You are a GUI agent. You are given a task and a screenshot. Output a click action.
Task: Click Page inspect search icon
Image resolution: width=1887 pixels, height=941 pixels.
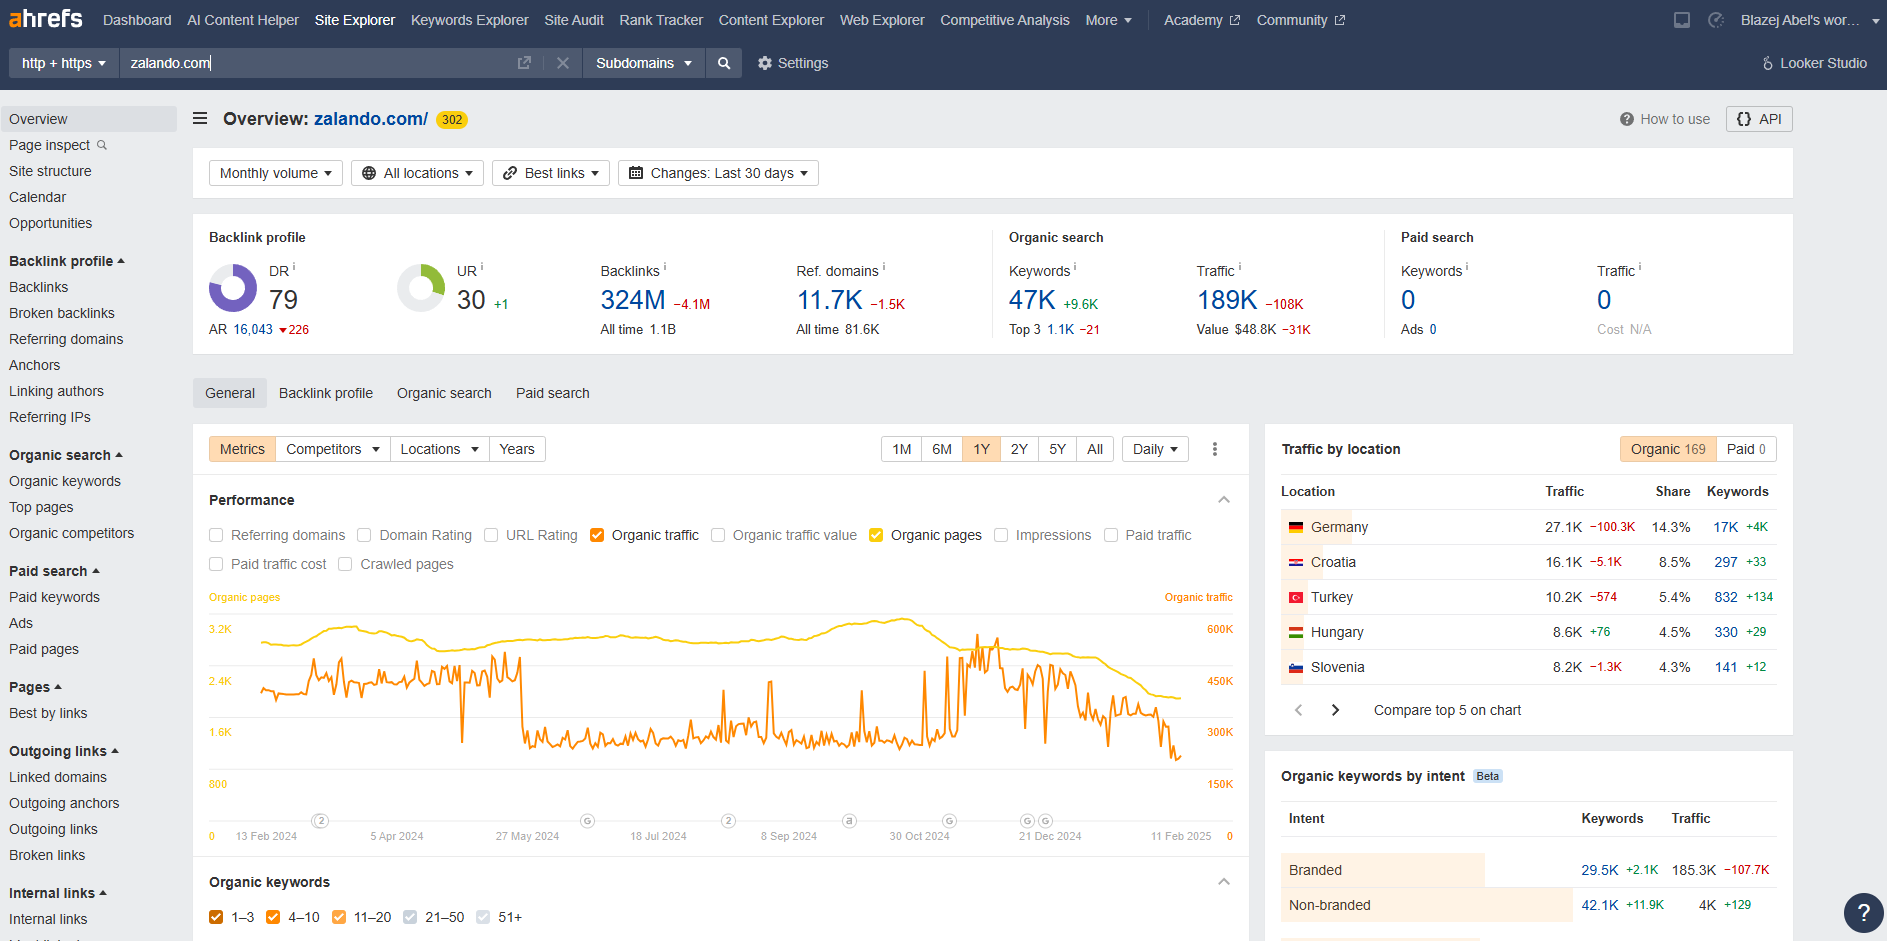(x=102, y=145)
